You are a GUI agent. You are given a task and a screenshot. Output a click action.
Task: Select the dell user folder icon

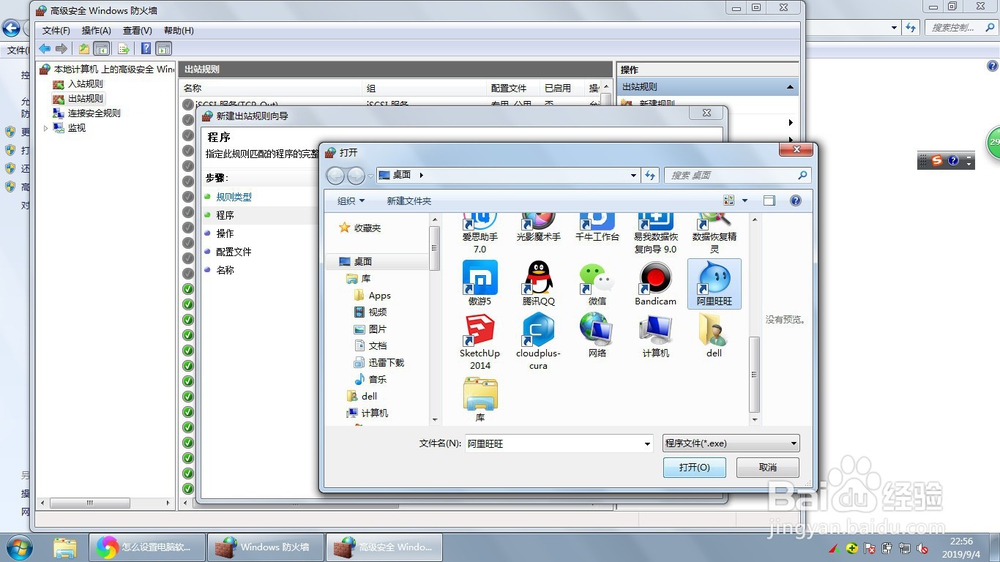(714, 336)
